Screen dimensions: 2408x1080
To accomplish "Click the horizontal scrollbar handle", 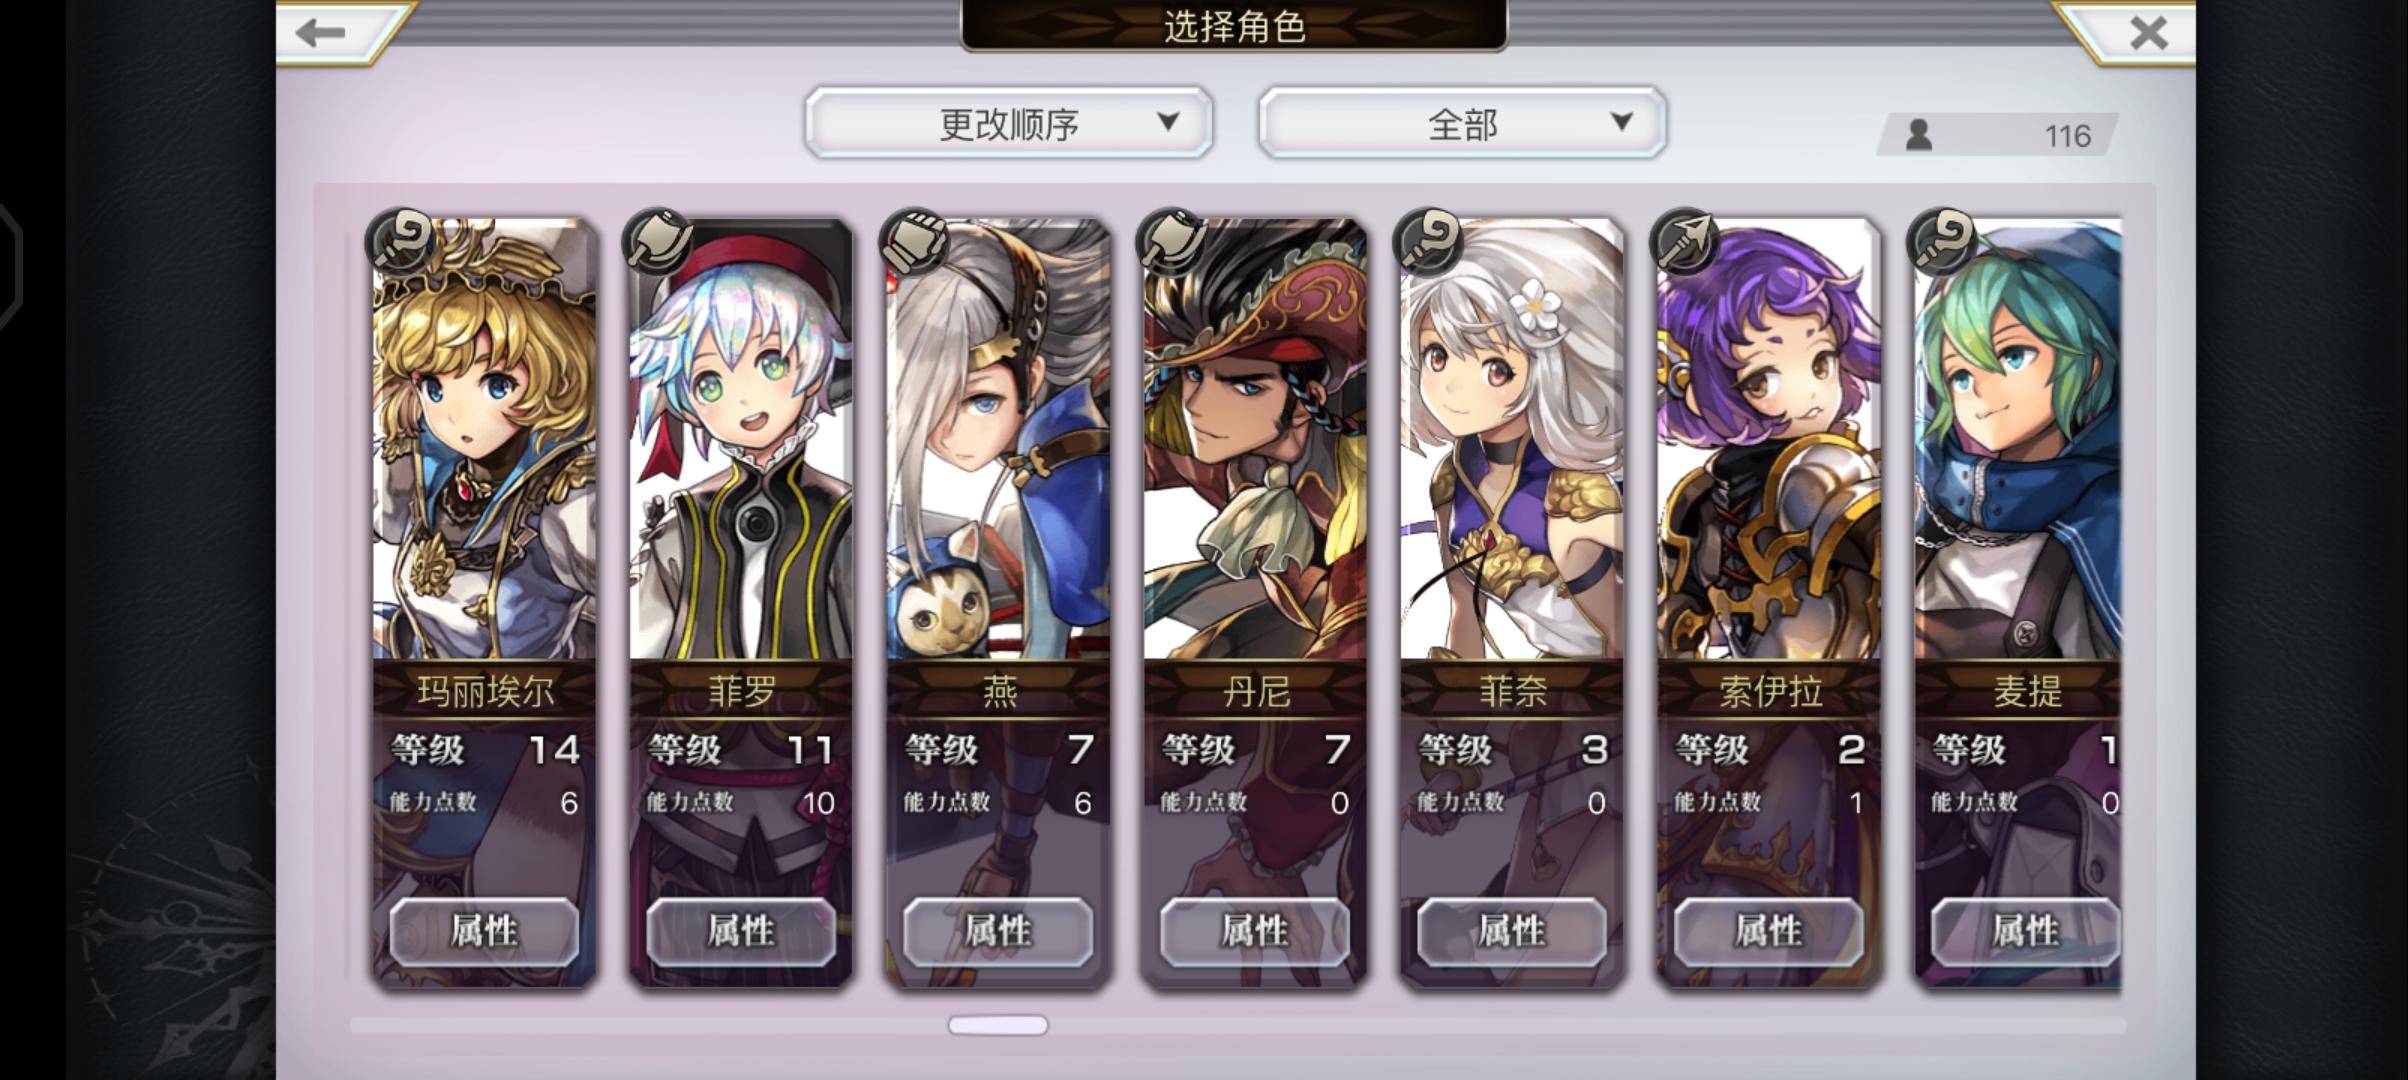I will pos(998,1025).
